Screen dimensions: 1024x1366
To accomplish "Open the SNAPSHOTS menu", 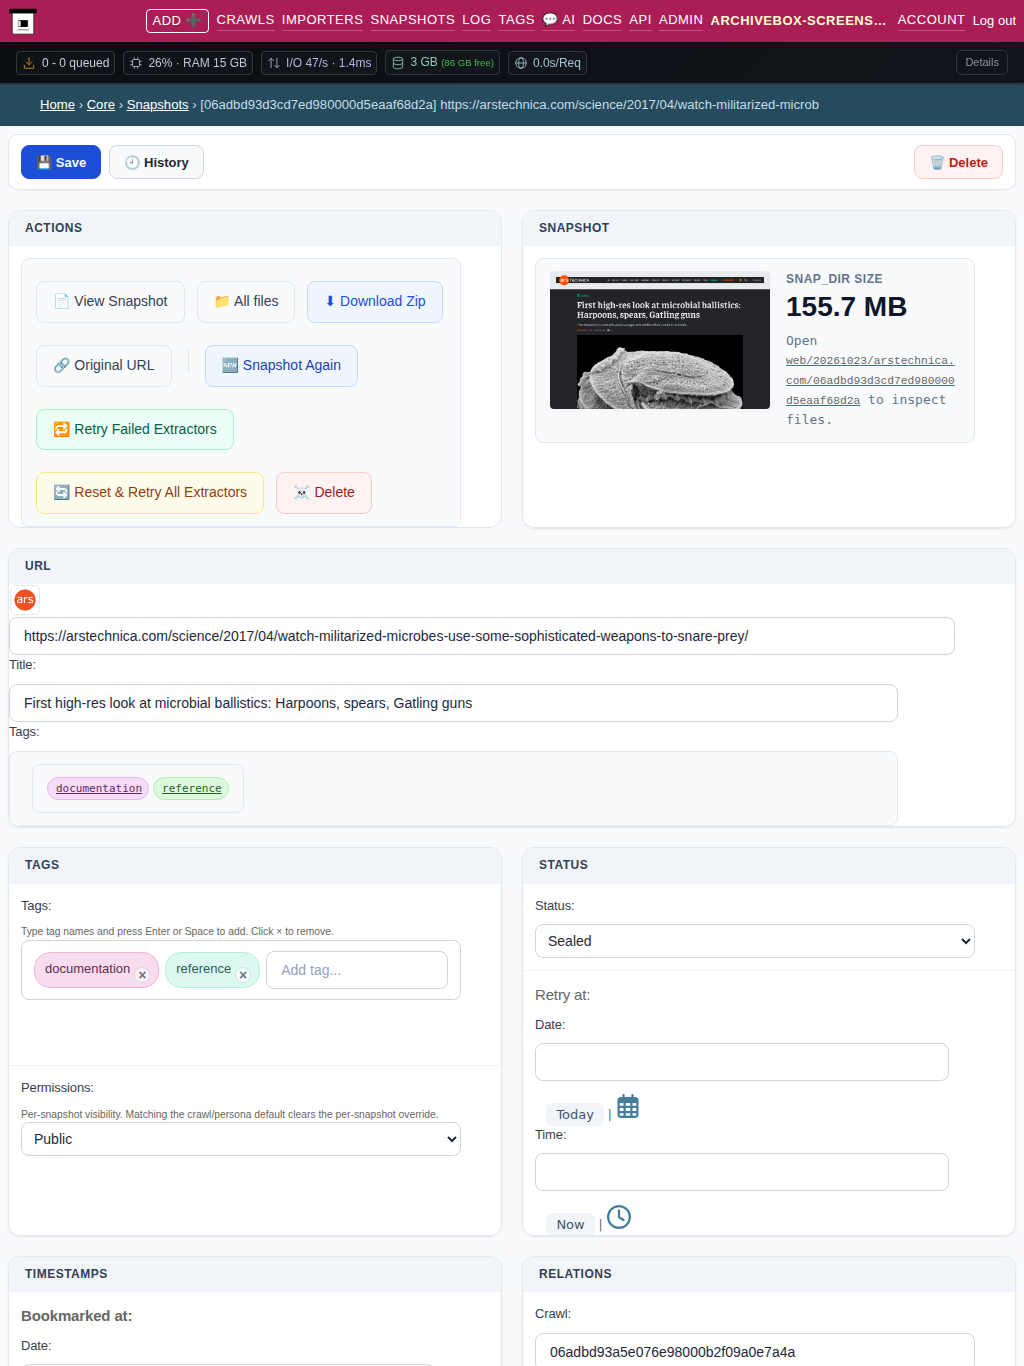I will [412, 20].
